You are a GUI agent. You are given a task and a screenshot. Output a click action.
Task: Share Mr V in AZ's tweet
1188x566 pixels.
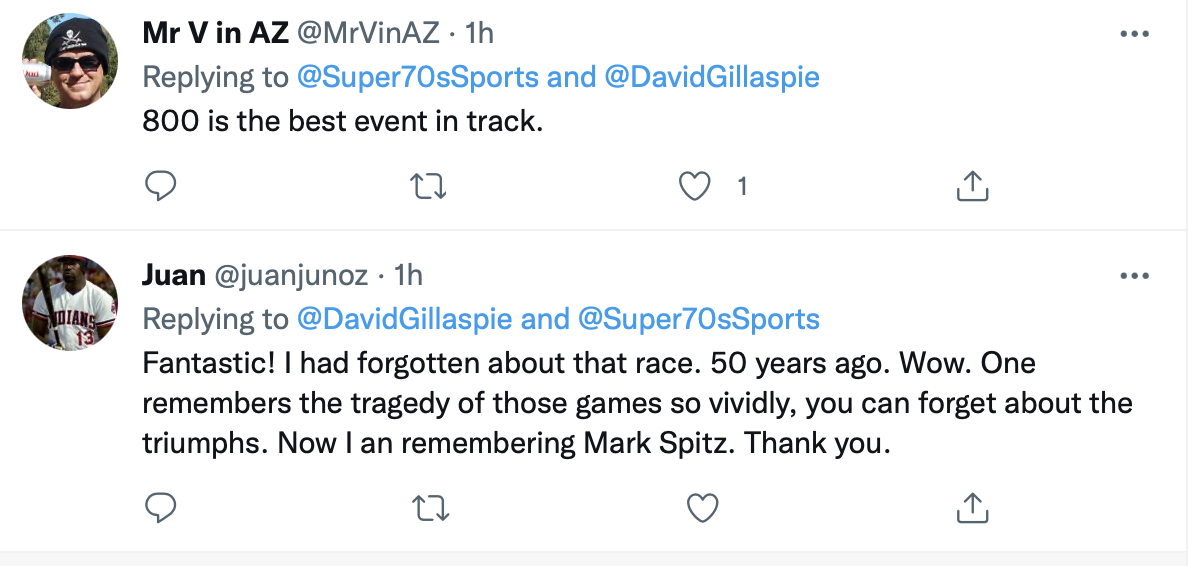coord(973,185)
